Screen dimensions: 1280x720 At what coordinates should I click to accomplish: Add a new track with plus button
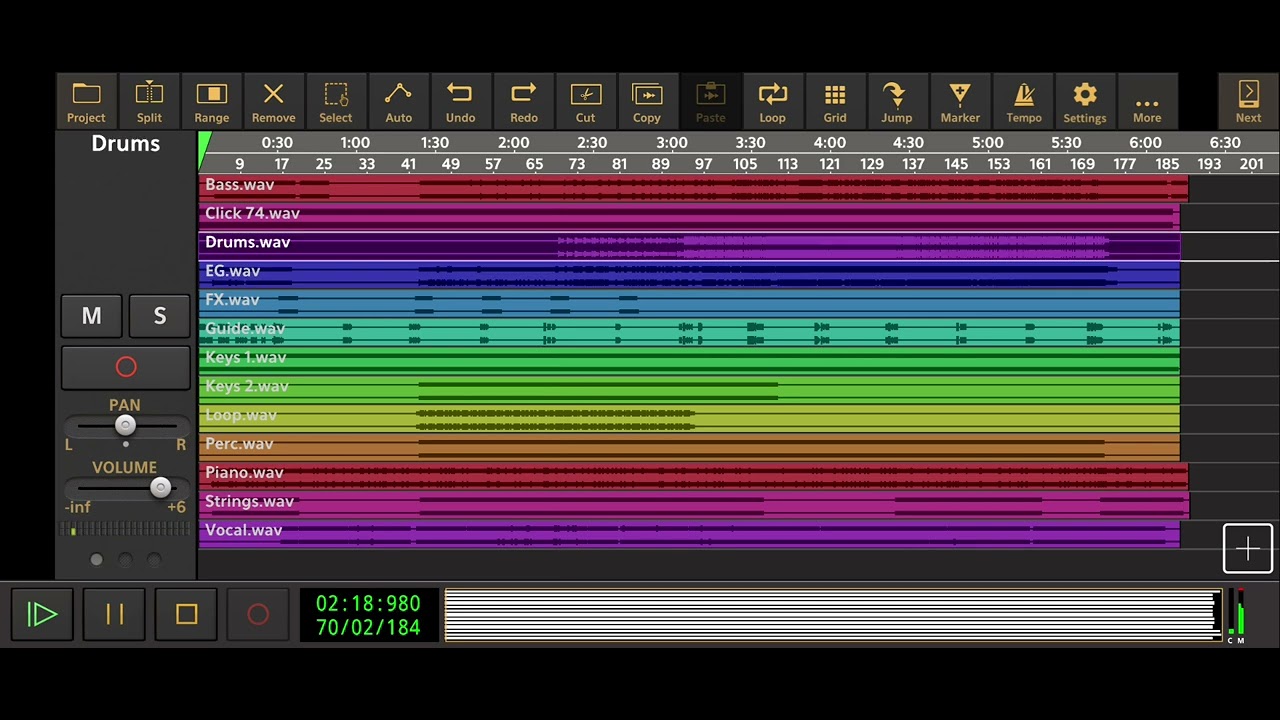[1248, 548]
